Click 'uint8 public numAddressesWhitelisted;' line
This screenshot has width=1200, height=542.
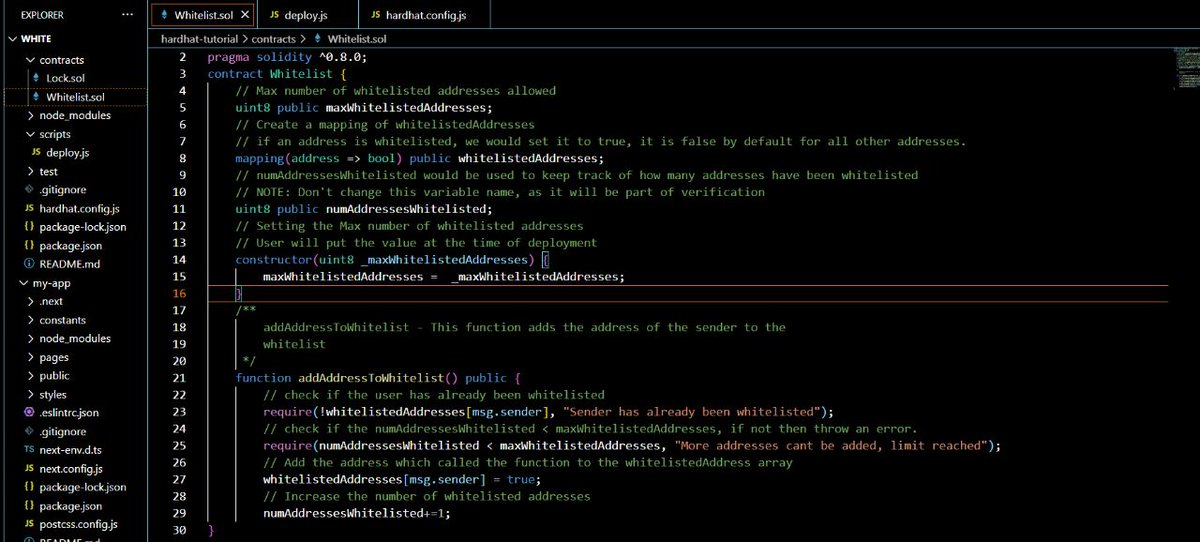click(364, 209)
